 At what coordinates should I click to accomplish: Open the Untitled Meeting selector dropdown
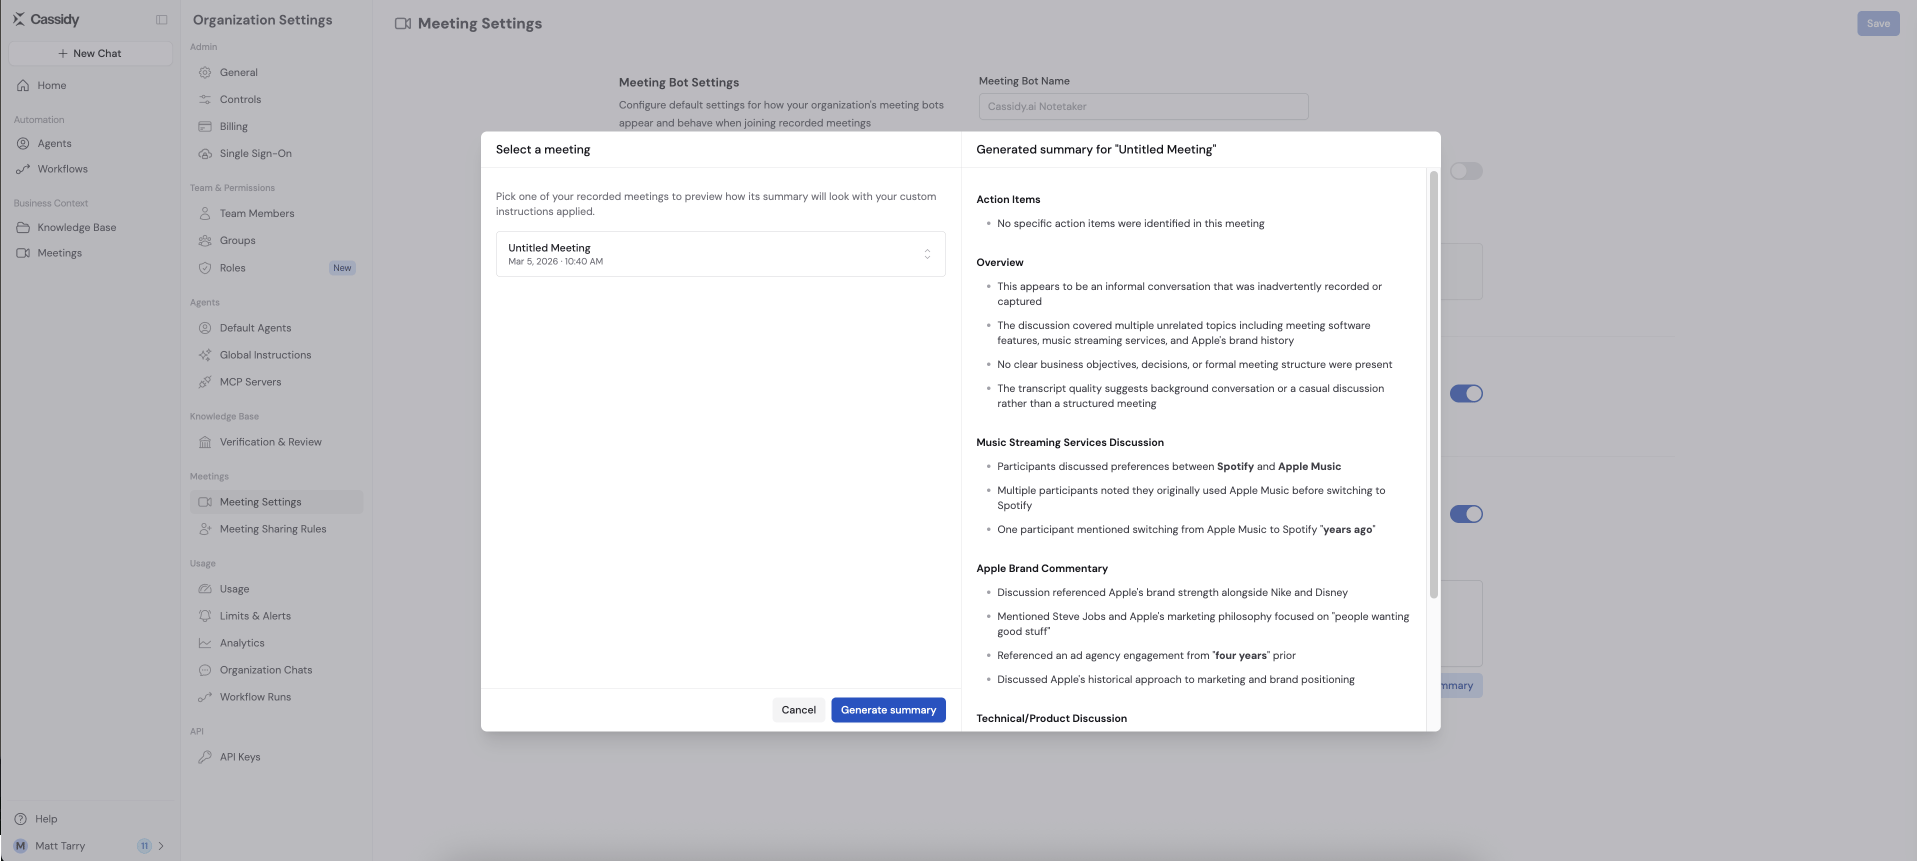pos(720,254)
